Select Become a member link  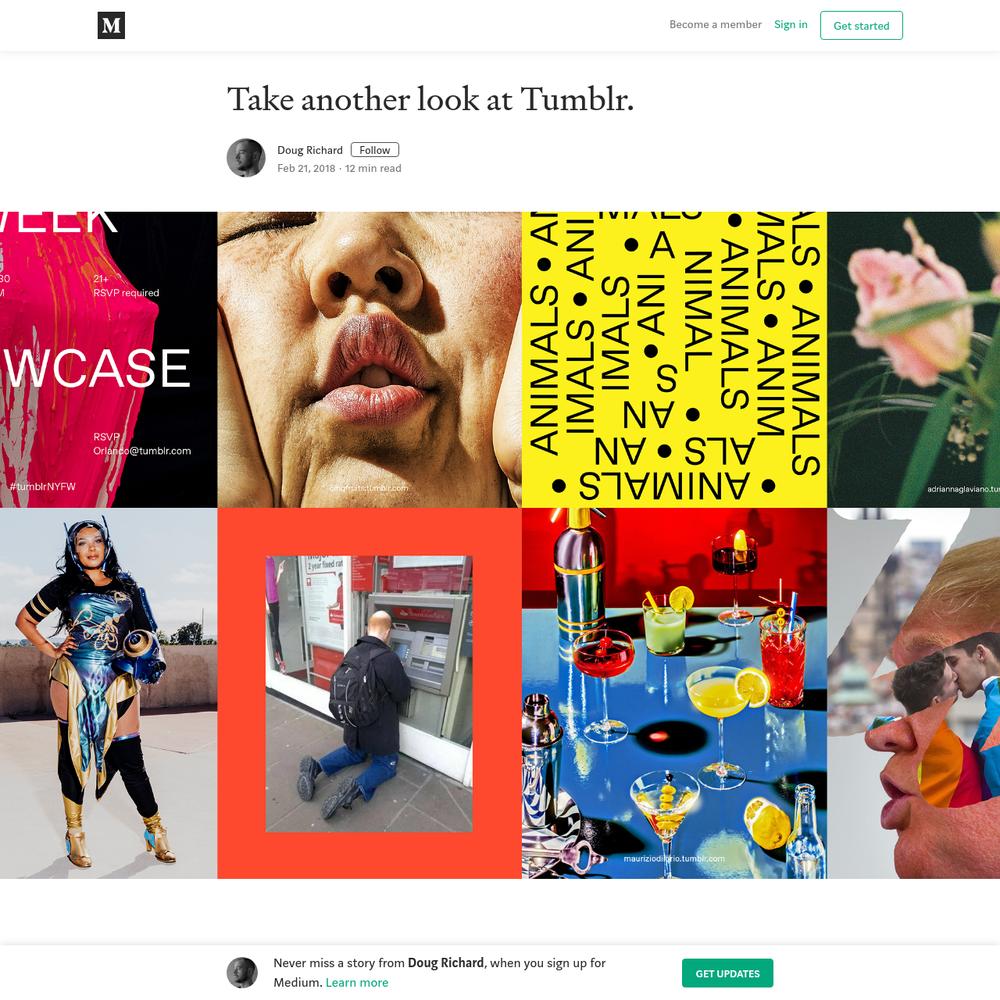click(x=716, y=24)
